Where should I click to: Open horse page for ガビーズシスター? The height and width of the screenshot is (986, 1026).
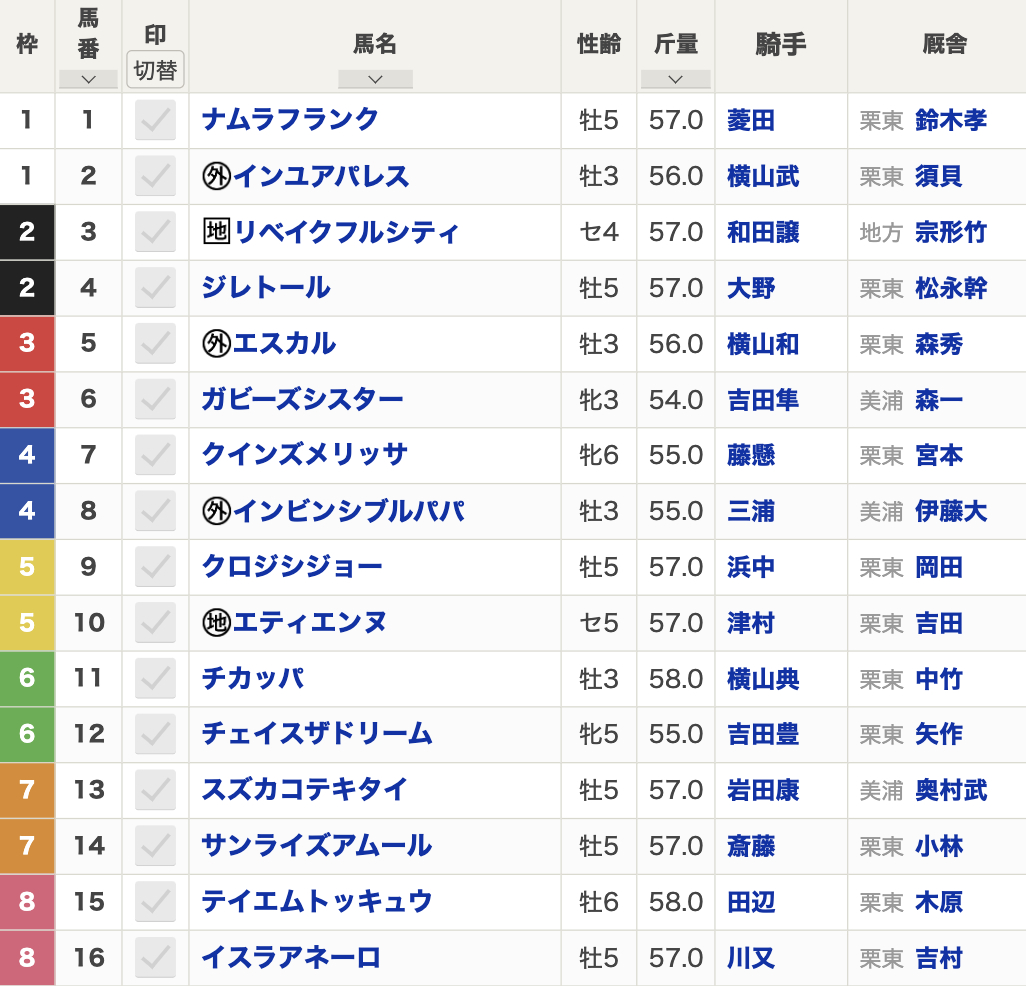point(302,399)
